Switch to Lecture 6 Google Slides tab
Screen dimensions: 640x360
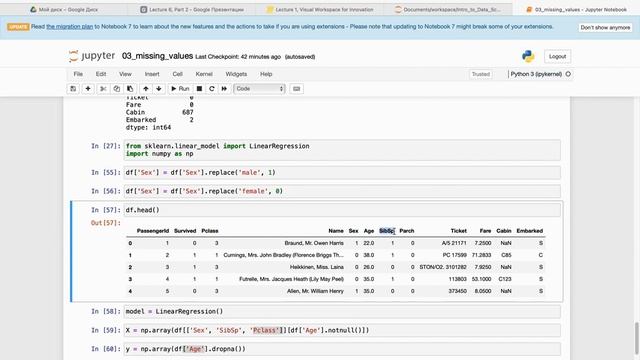point(192,9)
